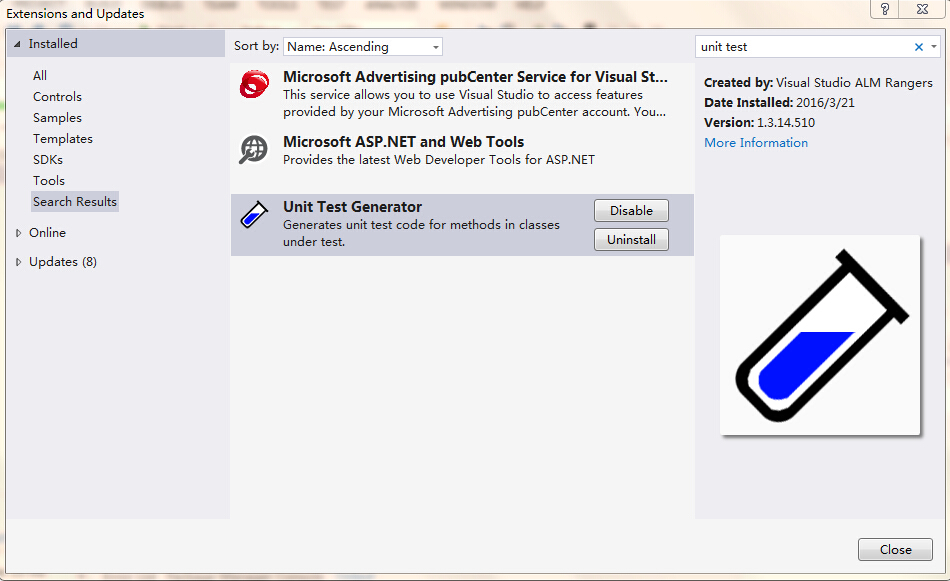950x581 pixels.
Task: Disable the Unit Test Generator extension
Action: pyautogui.click(x=631, y=211)
